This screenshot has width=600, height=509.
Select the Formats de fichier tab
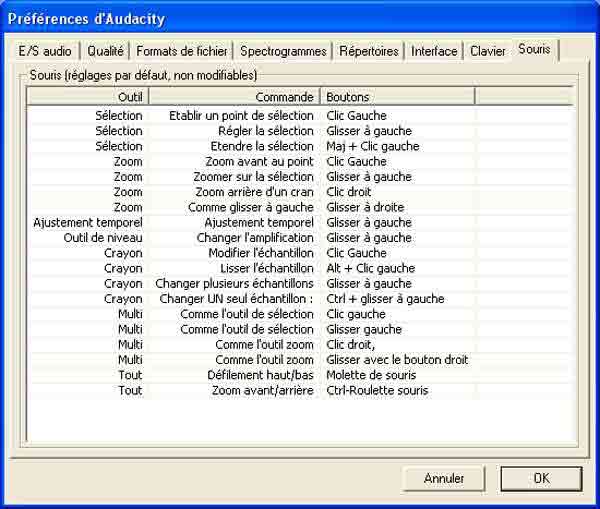181,51
